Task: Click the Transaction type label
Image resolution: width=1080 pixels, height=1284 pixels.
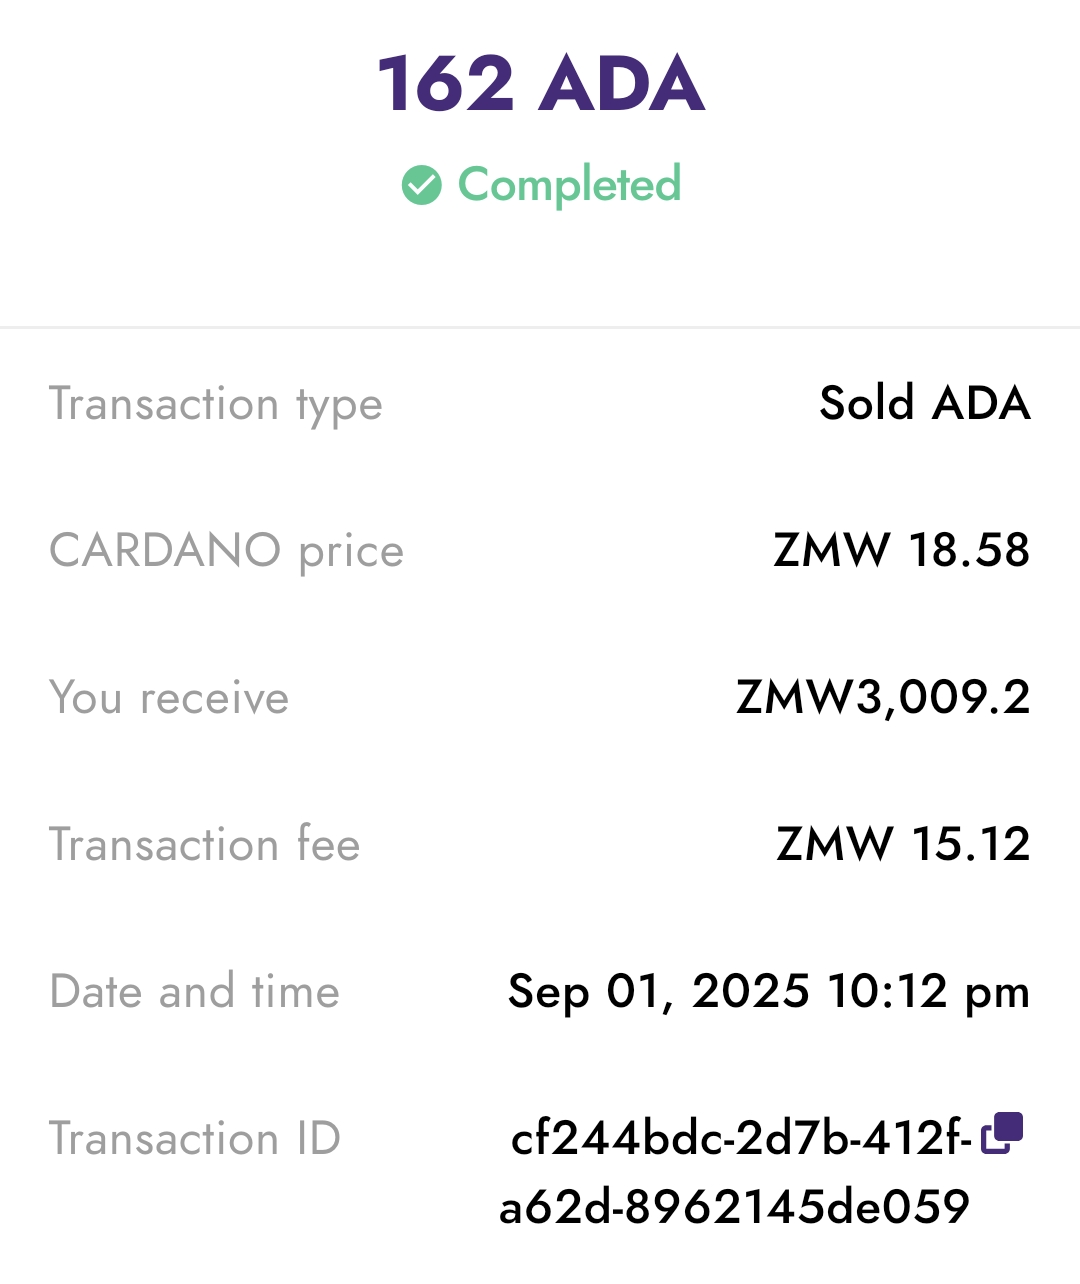Action: (x=216, y=405)
